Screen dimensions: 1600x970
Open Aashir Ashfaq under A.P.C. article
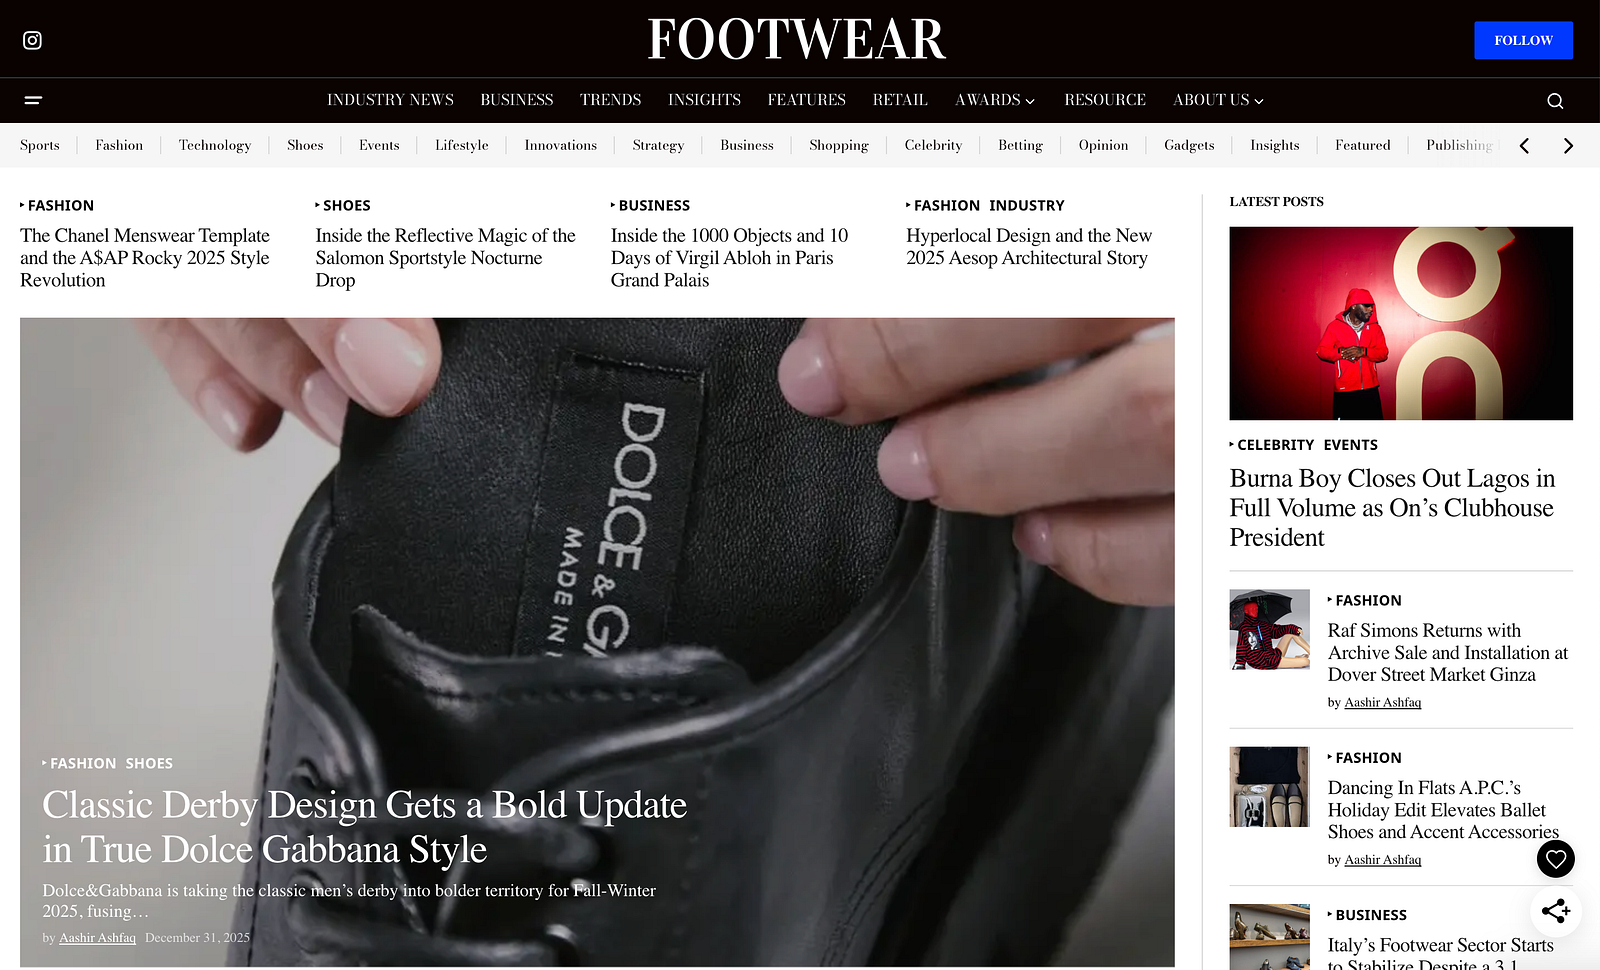1383,859
